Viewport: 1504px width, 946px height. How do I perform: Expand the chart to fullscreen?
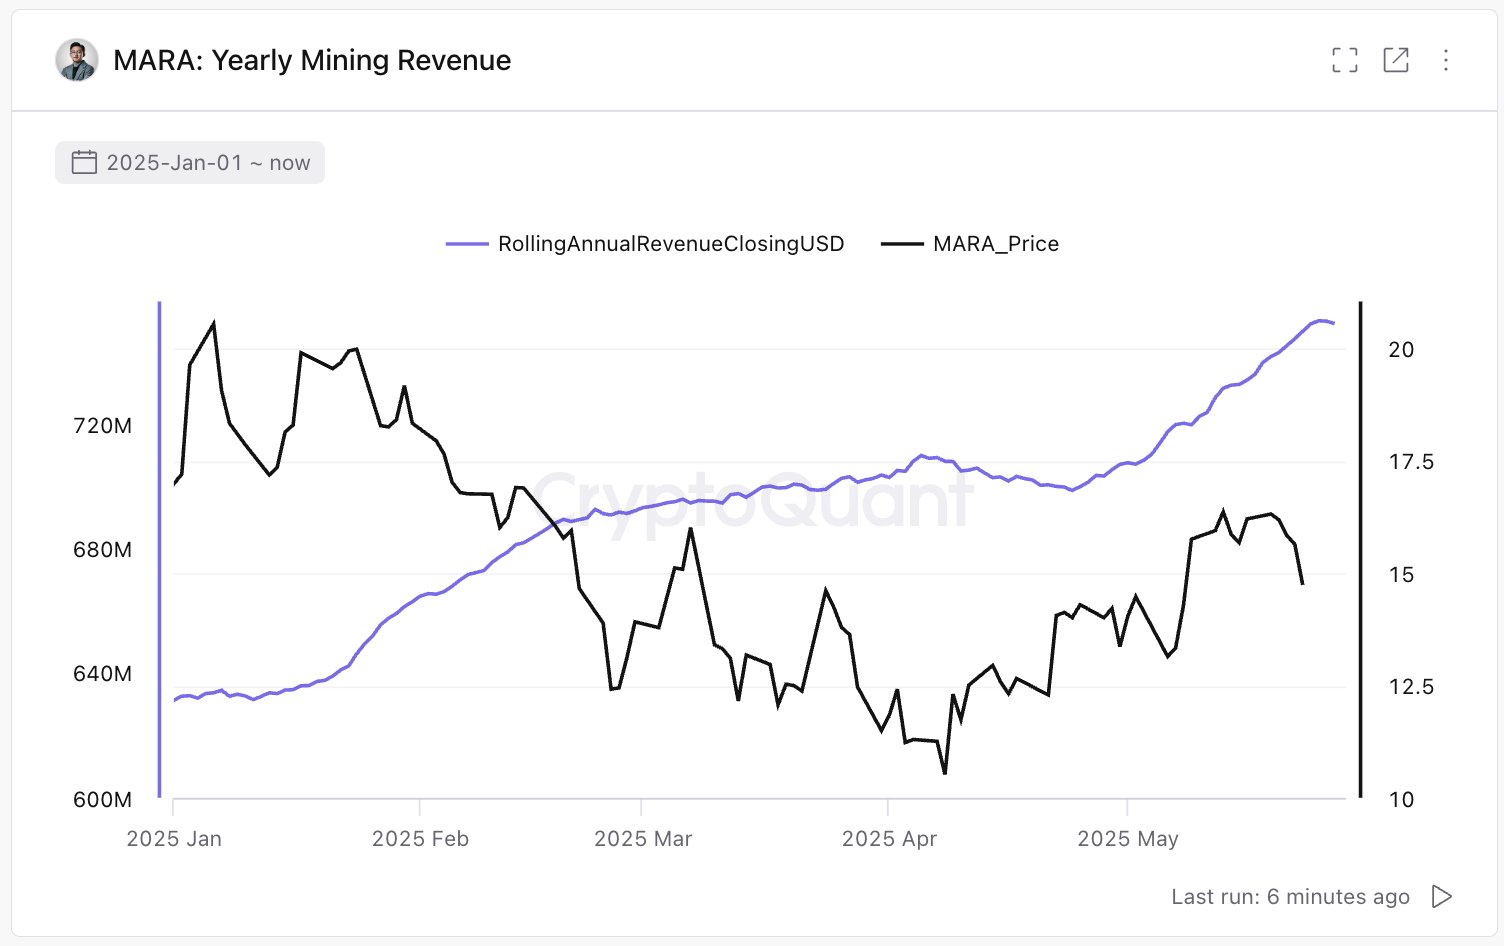1345,60
